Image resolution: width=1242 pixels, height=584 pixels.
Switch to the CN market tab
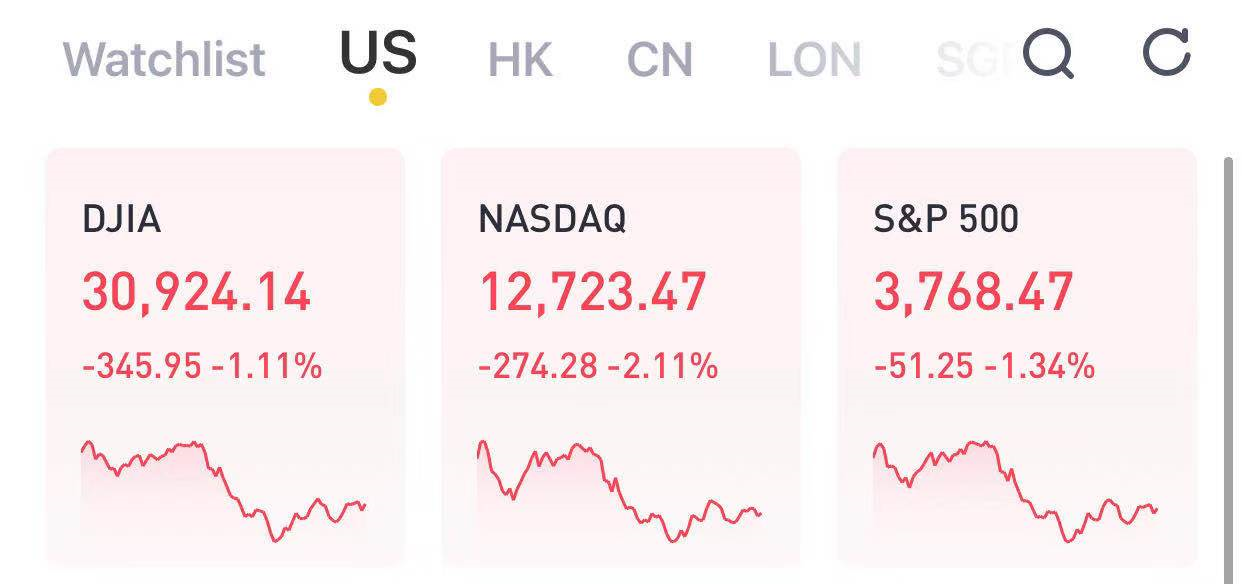[x=659, y=60]
